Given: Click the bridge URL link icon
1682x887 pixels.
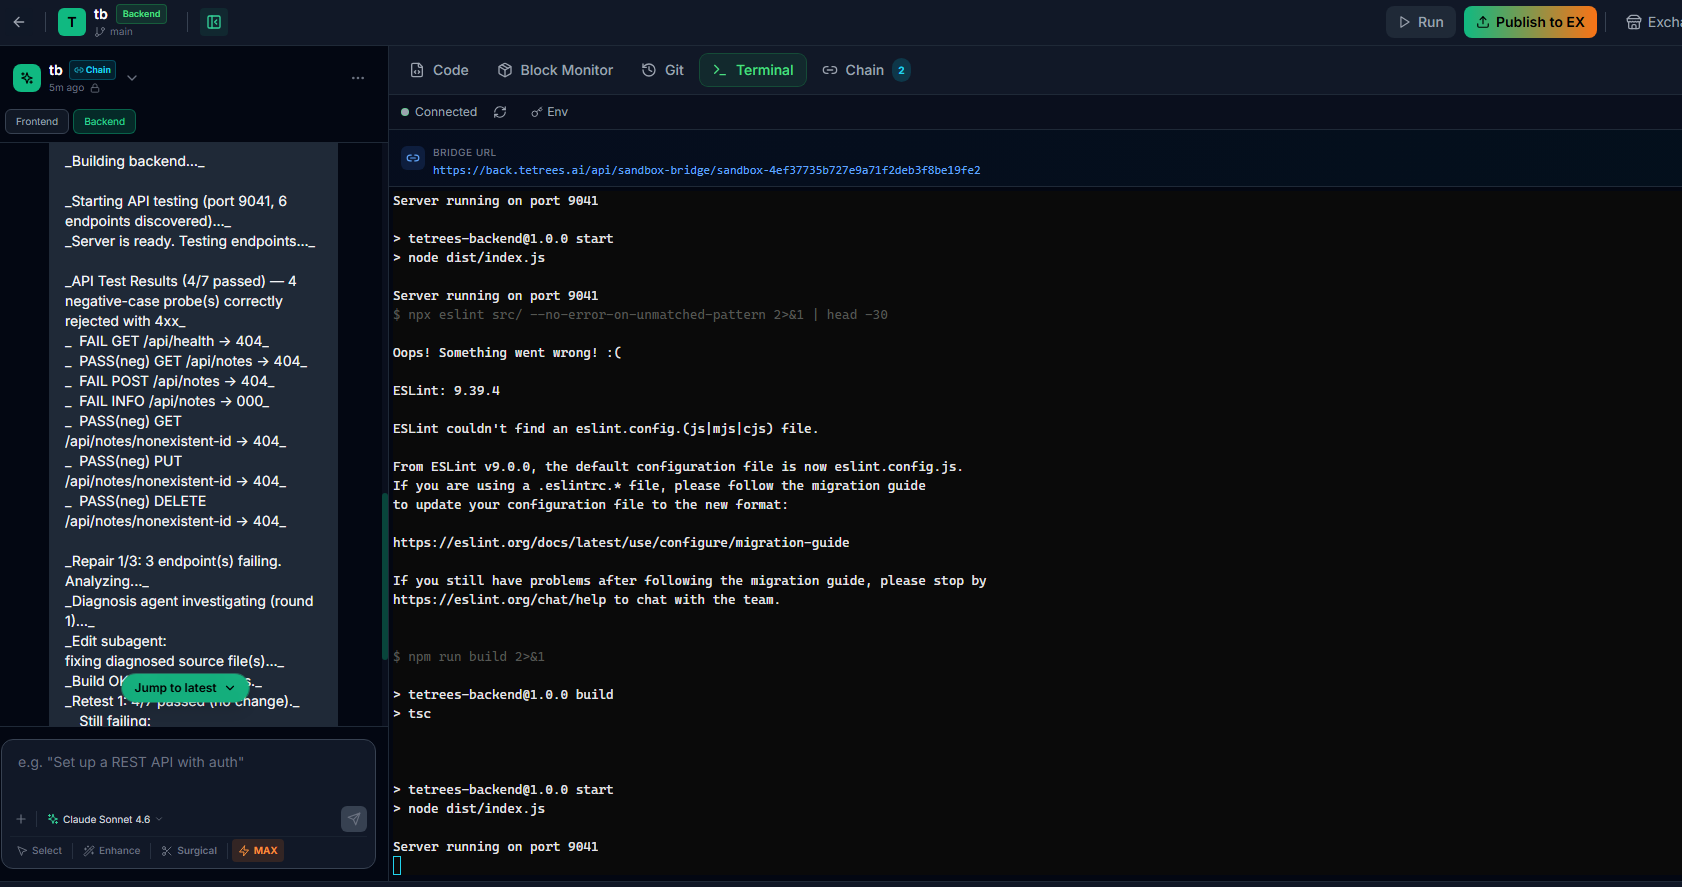Looking at the screenshot, I should (413, 158).
